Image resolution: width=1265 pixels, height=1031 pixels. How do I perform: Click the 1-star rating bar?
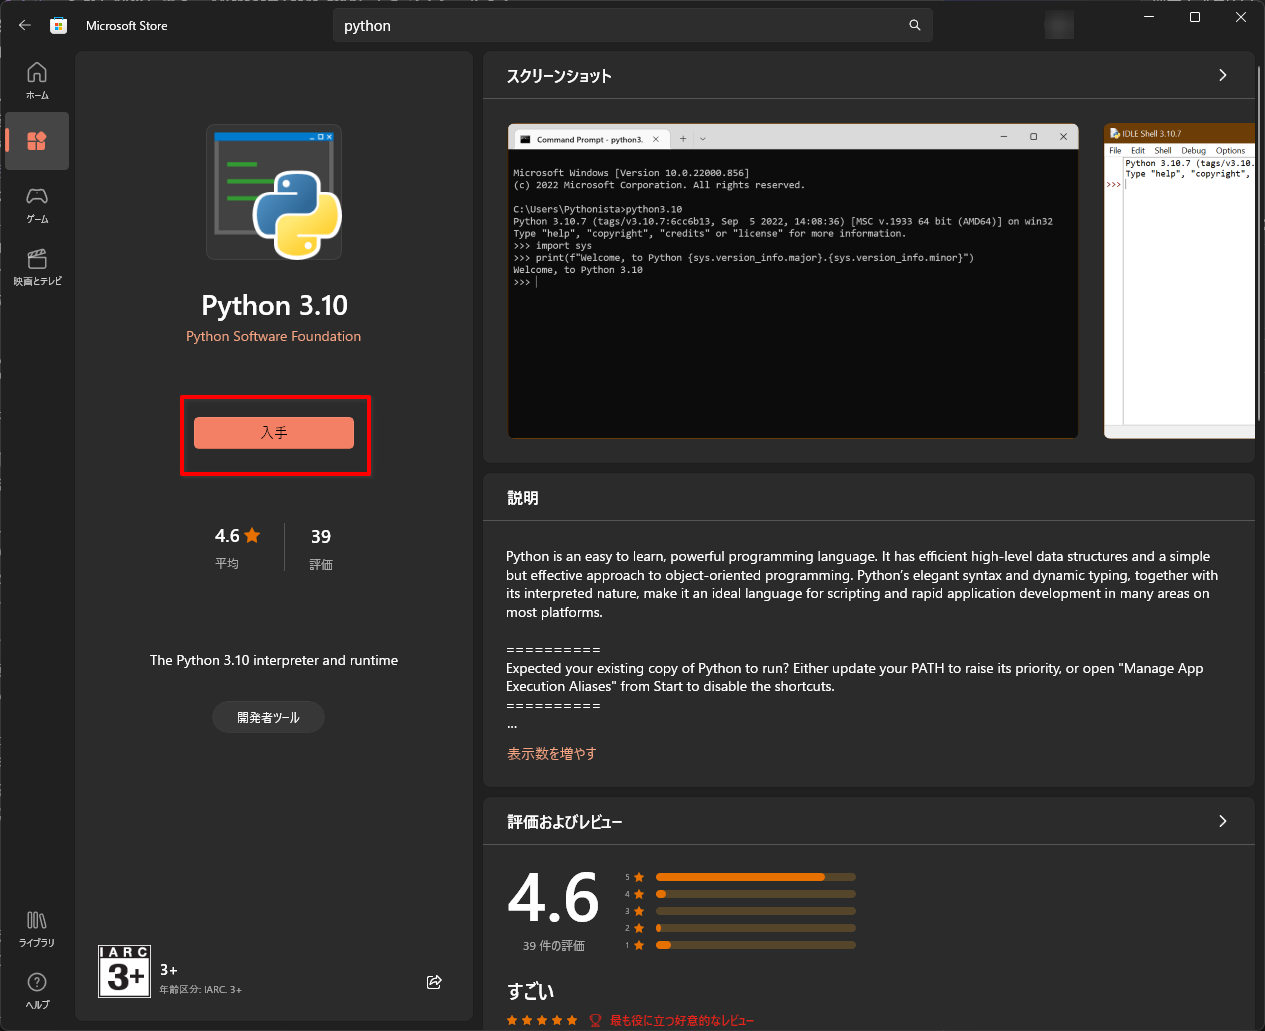756,945
